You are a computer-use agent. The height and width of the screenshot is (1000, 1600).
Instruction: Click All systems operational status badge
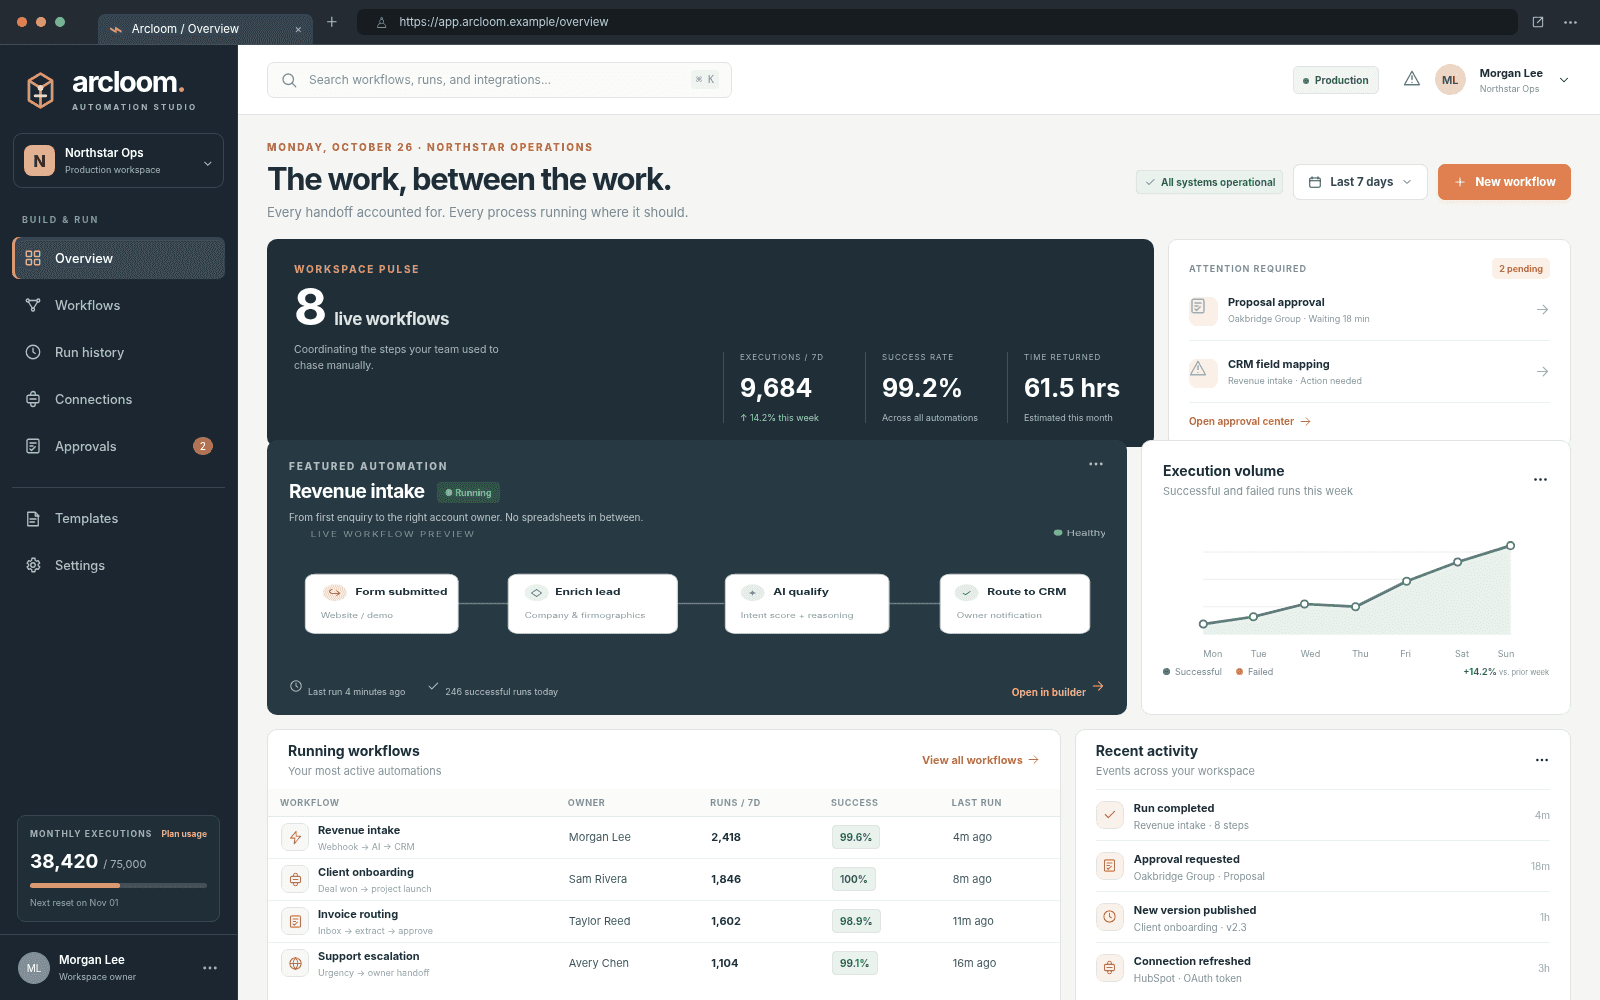point(1210,182)
